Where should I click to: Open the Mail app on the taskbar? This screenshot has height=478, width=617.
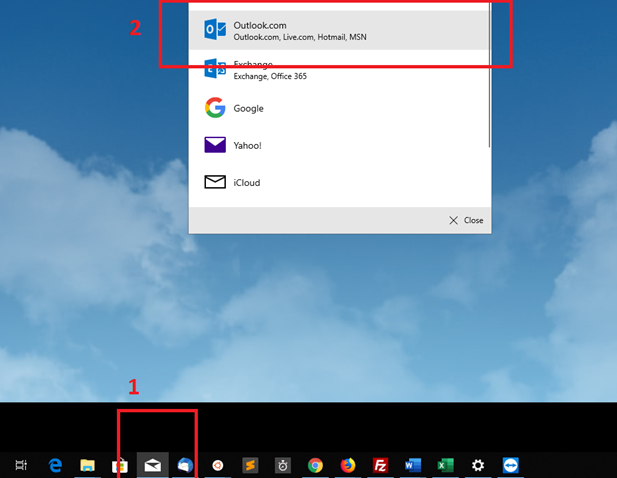point(153,465)
